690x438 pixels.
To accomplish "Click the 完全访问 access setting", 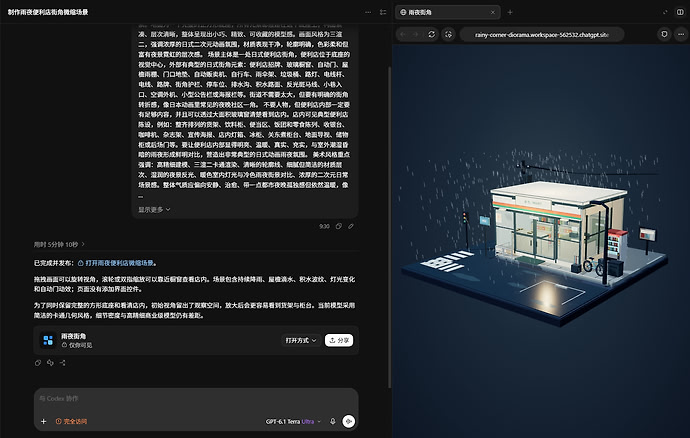I will pyautogui.click(x=71, y=421).
